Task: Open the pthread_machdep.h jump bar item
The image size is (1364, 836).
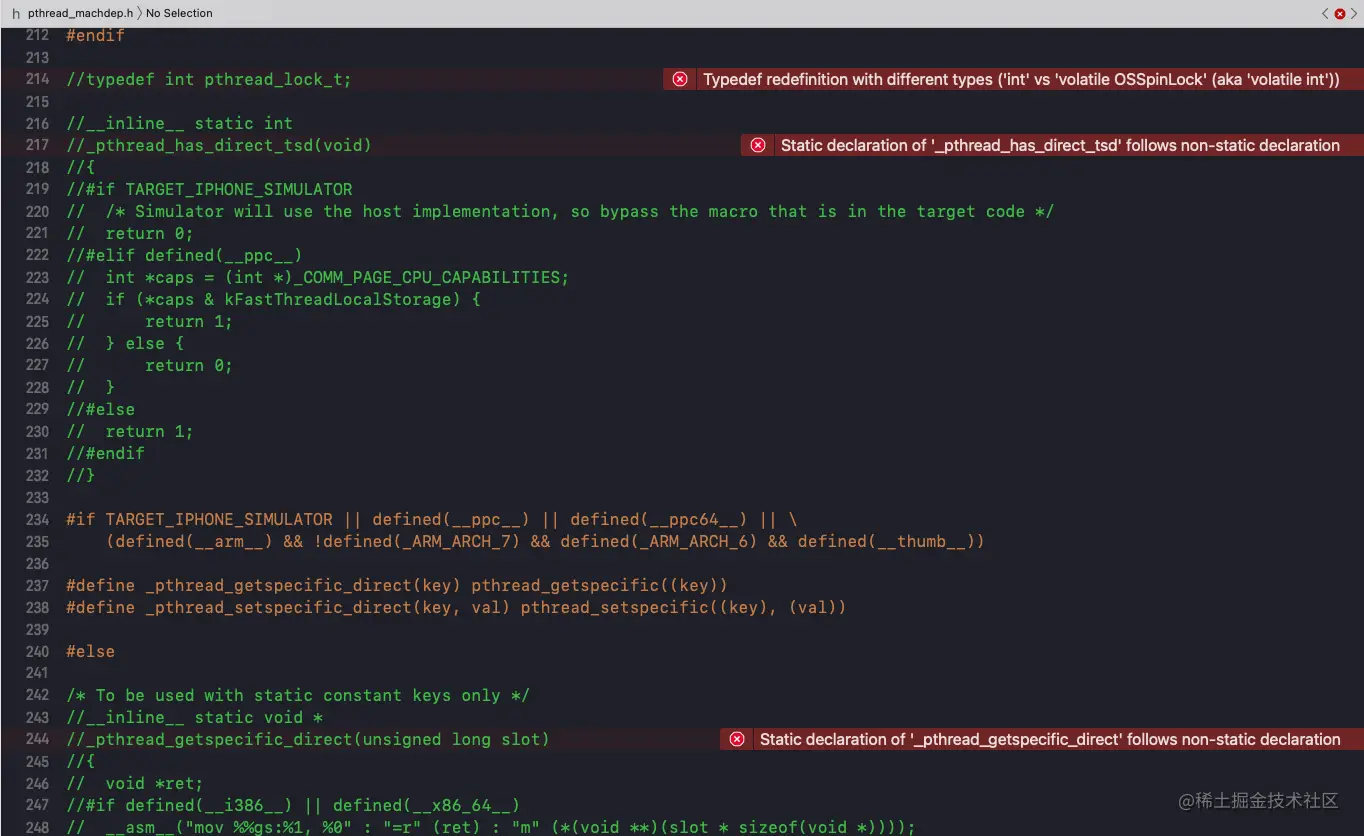Action: tap(80, 14)
